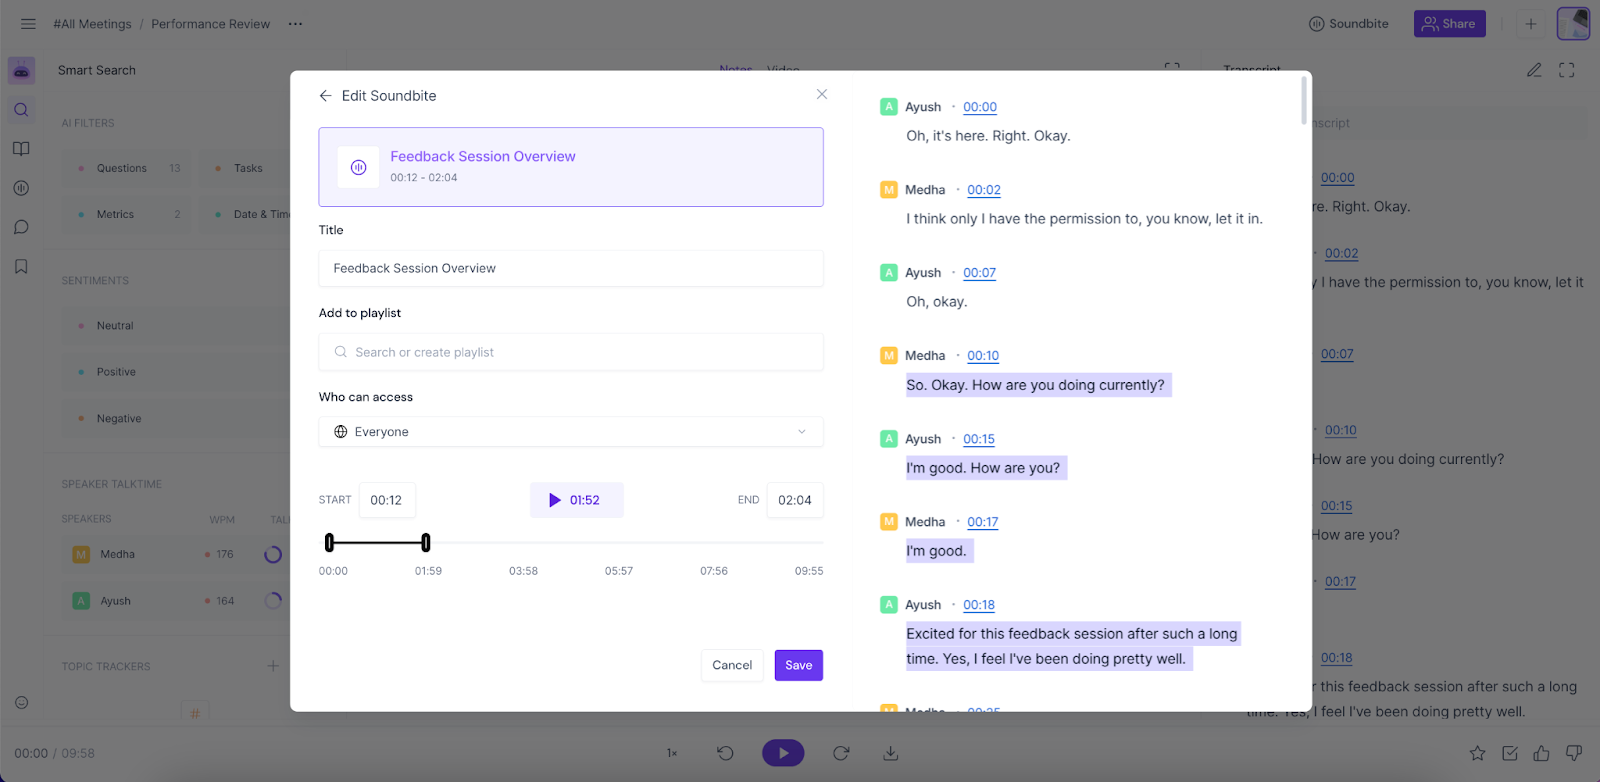
Task: Jump to Medha's 00:02 timestamp in the dialog
Action: (x=984, y=190)
